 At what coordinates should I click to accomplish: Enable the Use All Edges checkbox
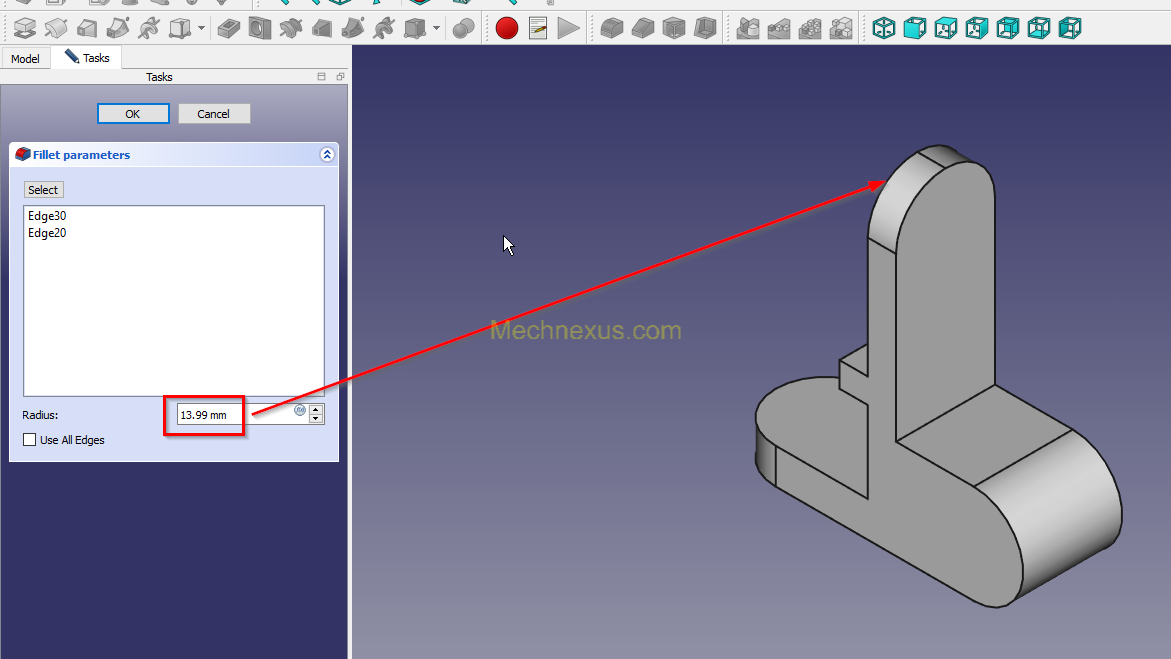30,440
